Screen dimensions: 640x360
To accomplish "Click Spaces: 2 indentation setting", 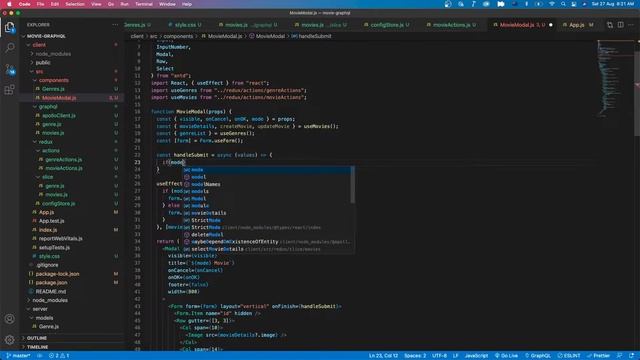I will (415, 356).
